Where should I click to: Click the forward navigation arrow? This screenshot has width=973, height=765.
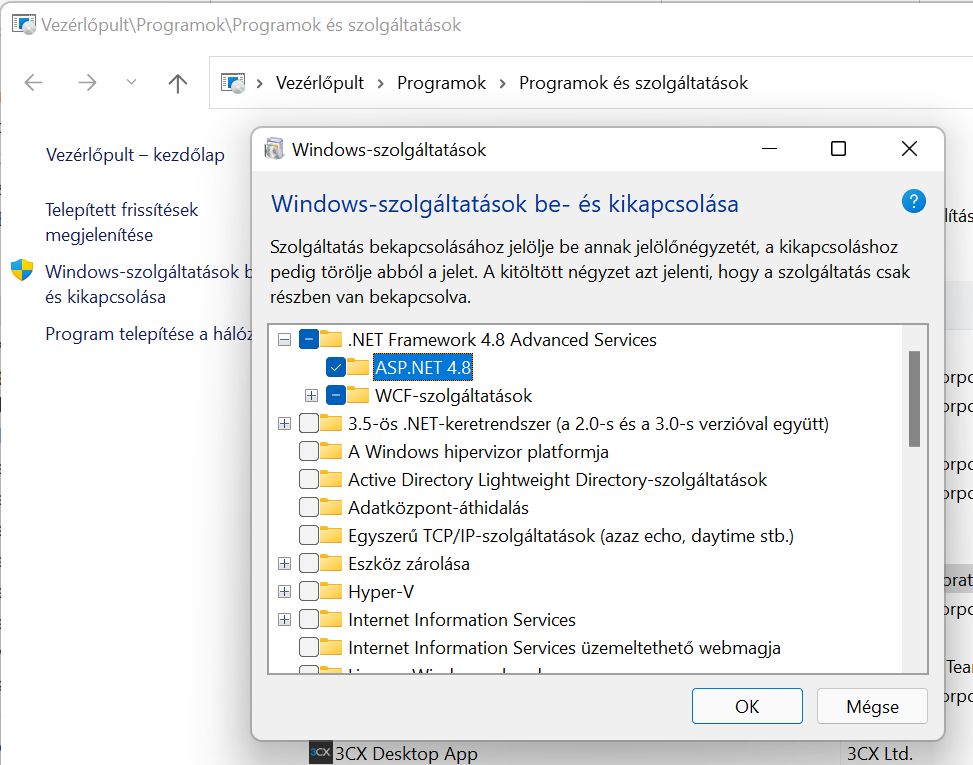87,83
